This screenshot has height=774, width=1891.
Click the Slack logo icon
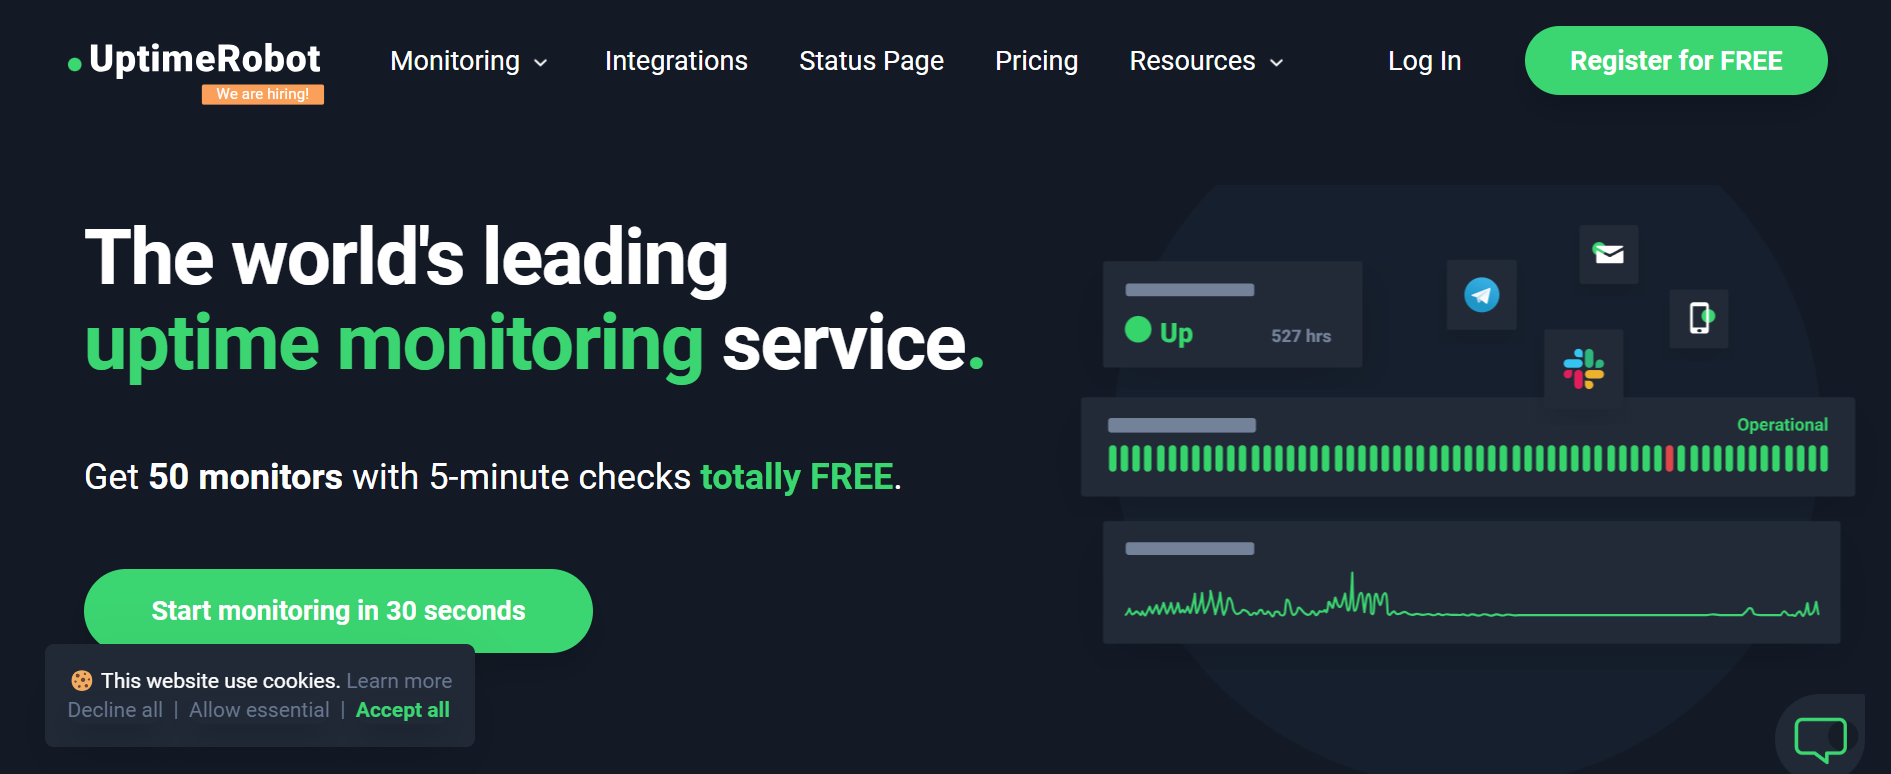(x=1584, y=369)
